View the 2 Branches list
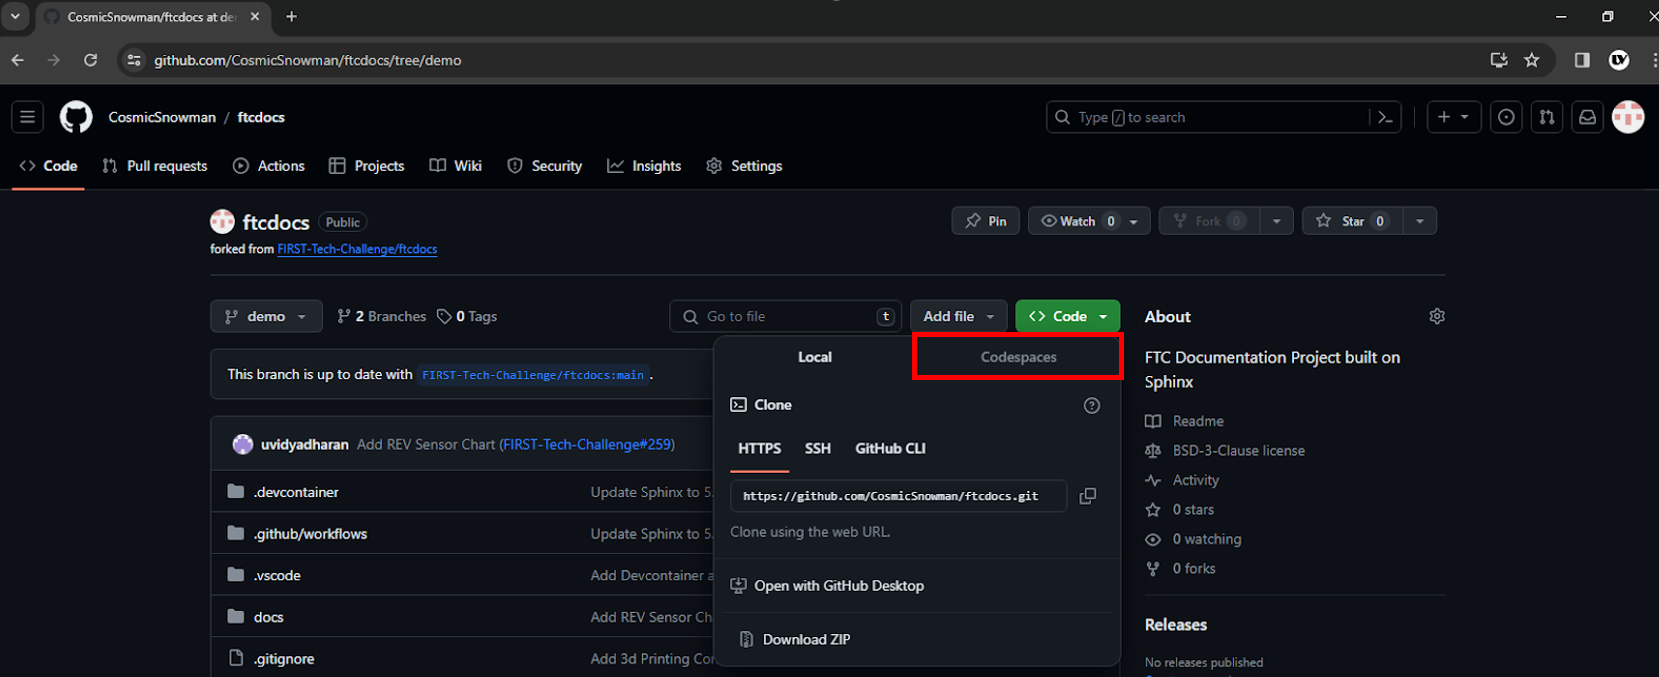 (x=382, y=316)
